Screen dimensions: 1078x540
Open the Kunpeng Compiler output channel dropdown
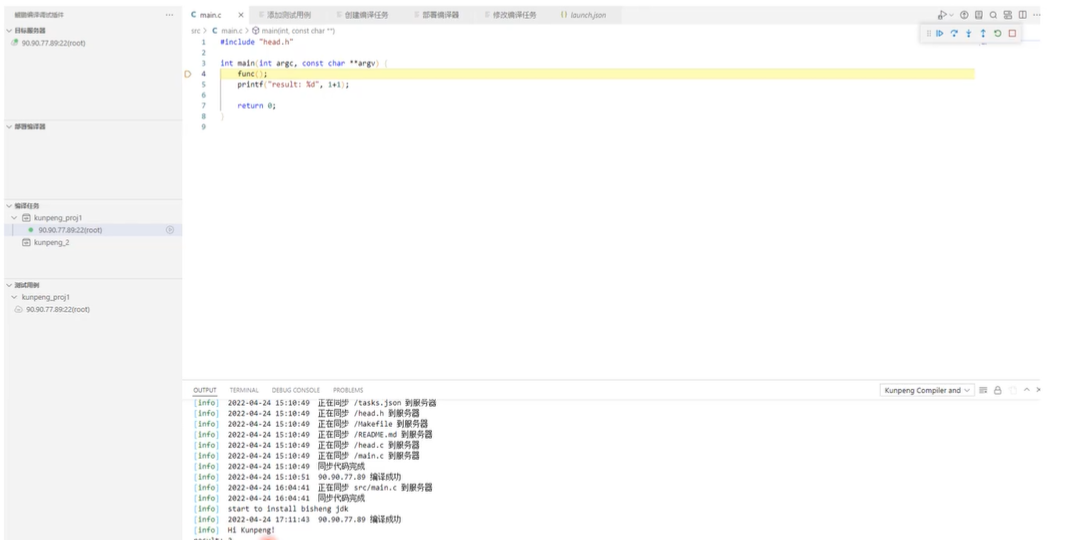pos(926,390)
